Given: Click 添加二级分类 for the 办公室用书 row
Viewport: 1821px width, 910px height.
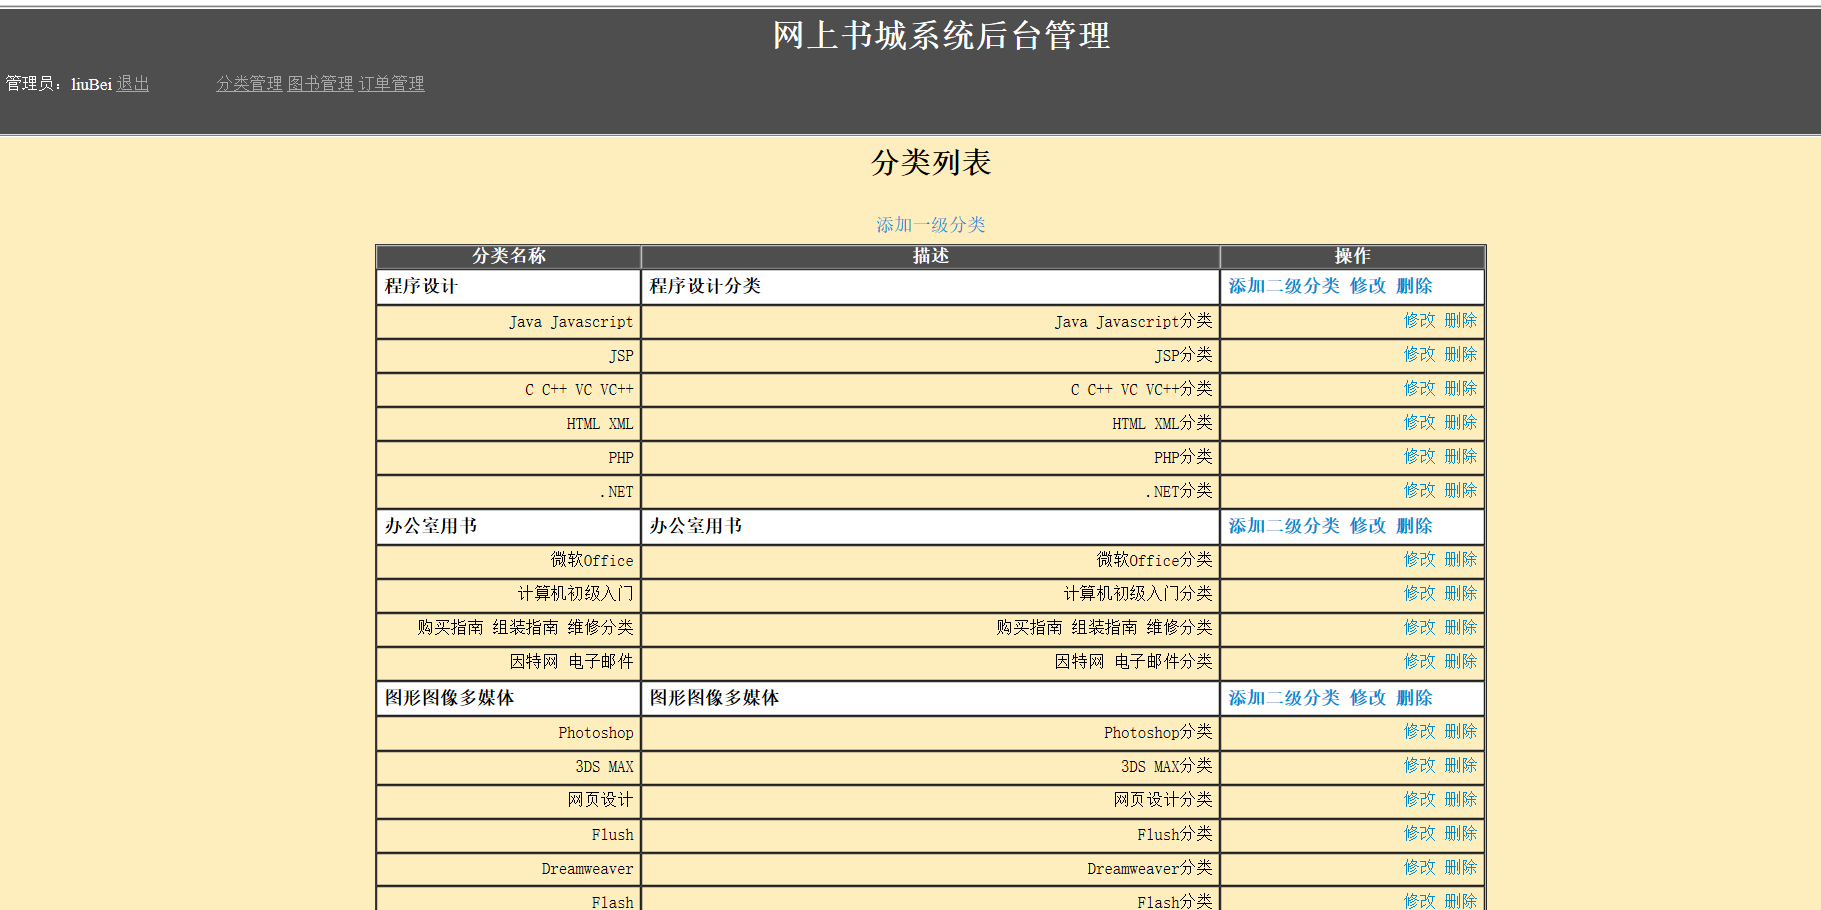Looking at the screenshot, I should (x=1284, y=526).
